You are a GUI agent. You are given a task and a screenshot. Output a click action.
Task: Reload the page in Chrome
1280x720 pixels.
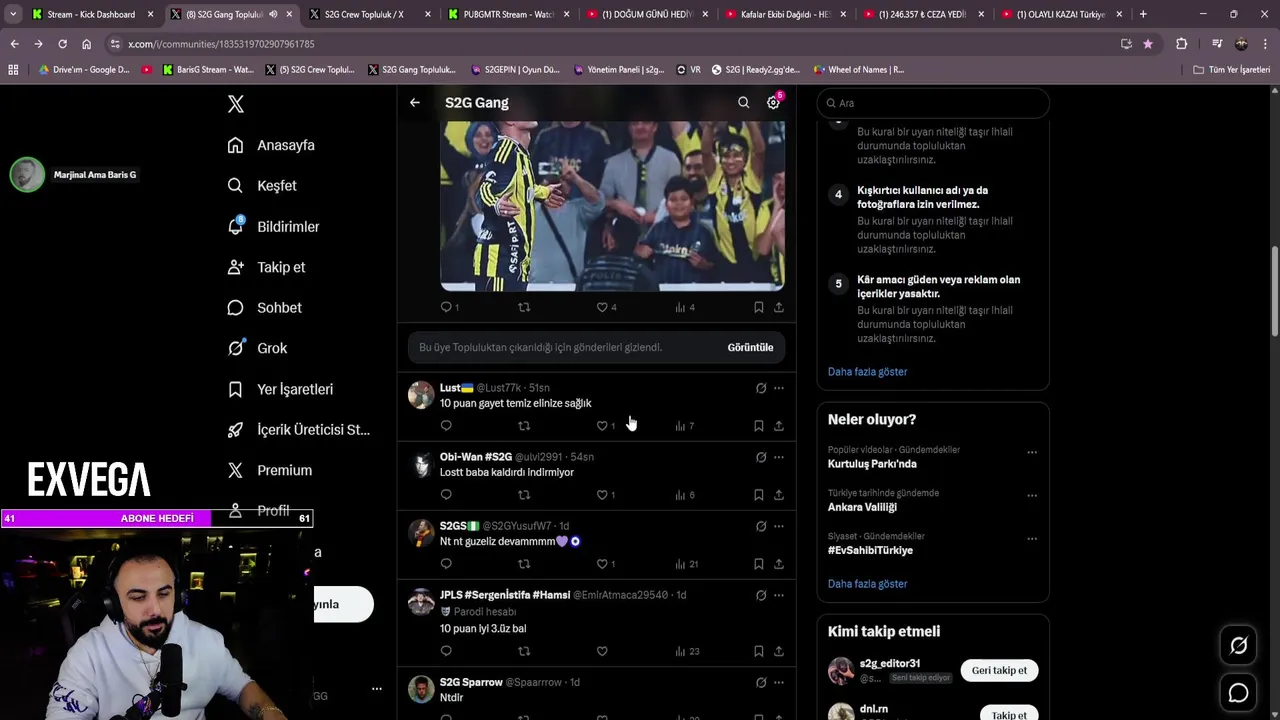tap(62, 44)
